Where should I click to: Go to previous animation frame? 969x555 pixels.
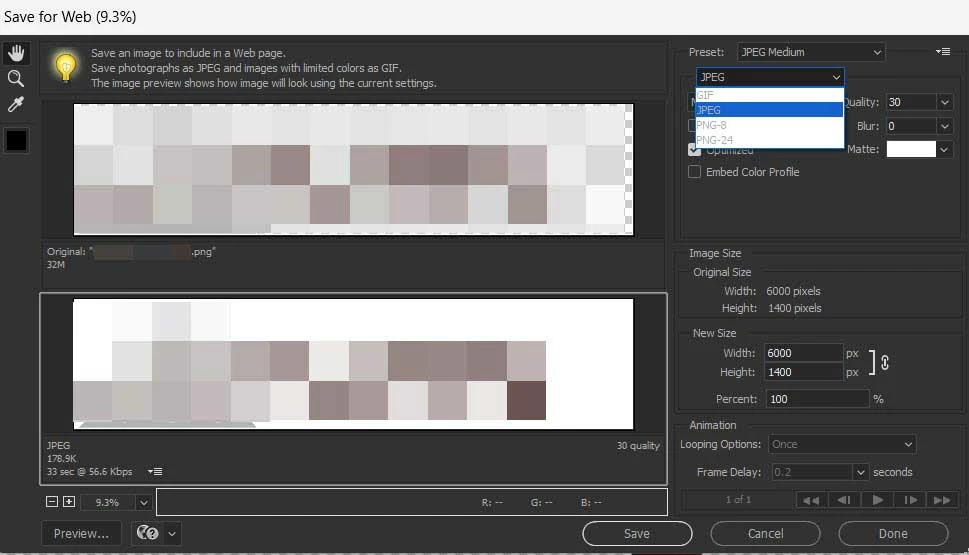tap(844, 500)
